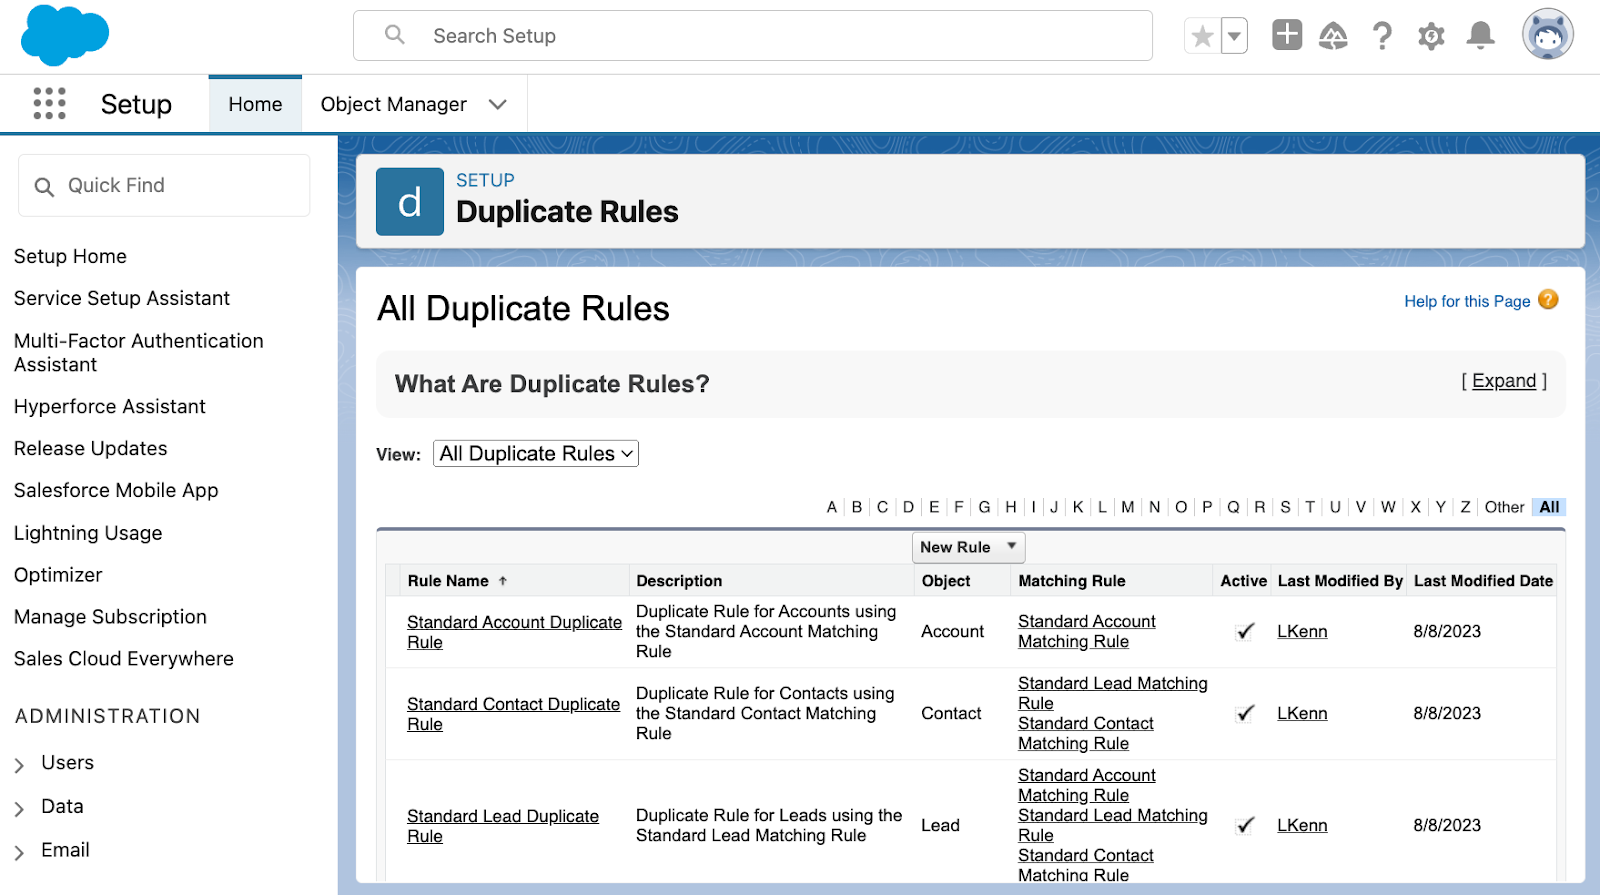The width and height of the screenshot is (1600, 895).
Task: Open the App Launcher dots icon
Action: [x=49, y=103]
